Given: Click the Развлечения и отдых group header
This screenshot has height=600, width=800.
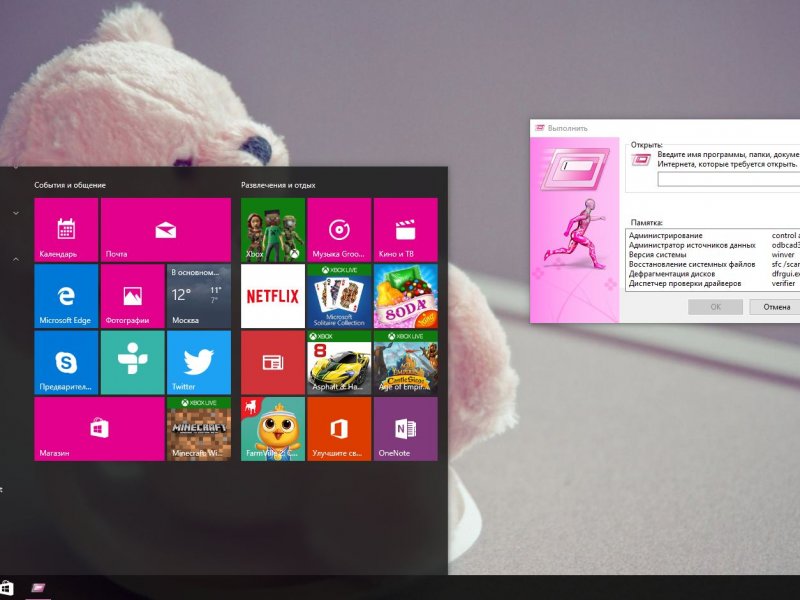Looking at the screenshot, I should tap(278, 185).
